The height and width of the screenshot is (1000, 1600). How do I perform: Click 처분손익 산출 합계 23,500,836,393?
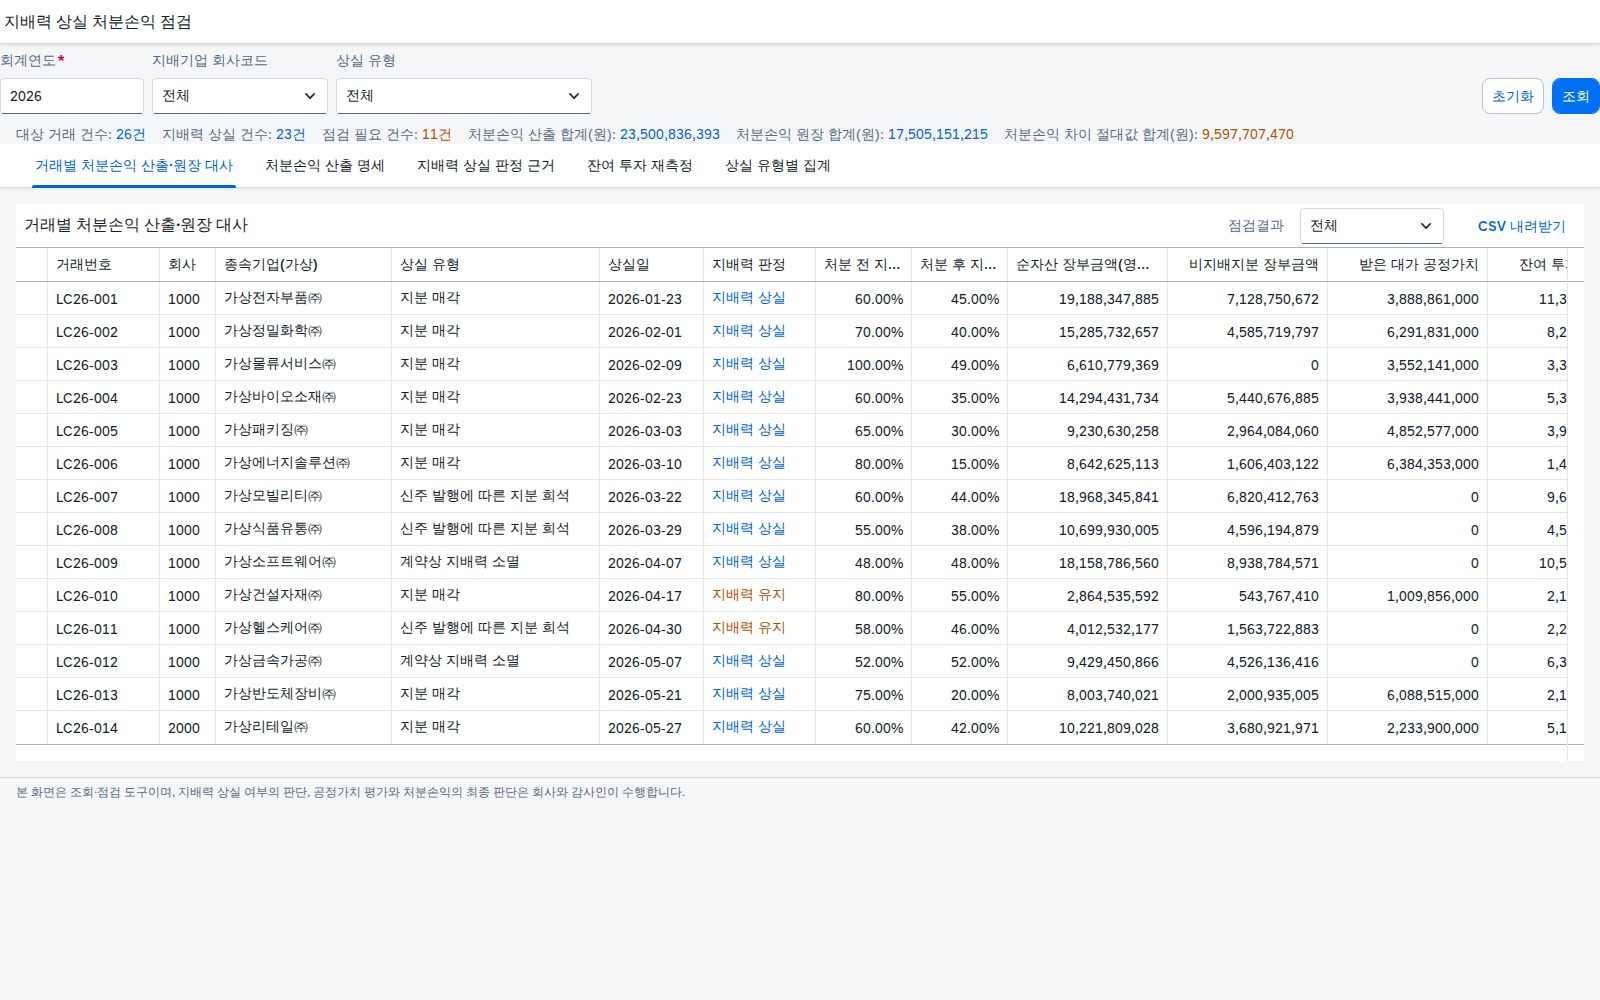tap(594, 134)
